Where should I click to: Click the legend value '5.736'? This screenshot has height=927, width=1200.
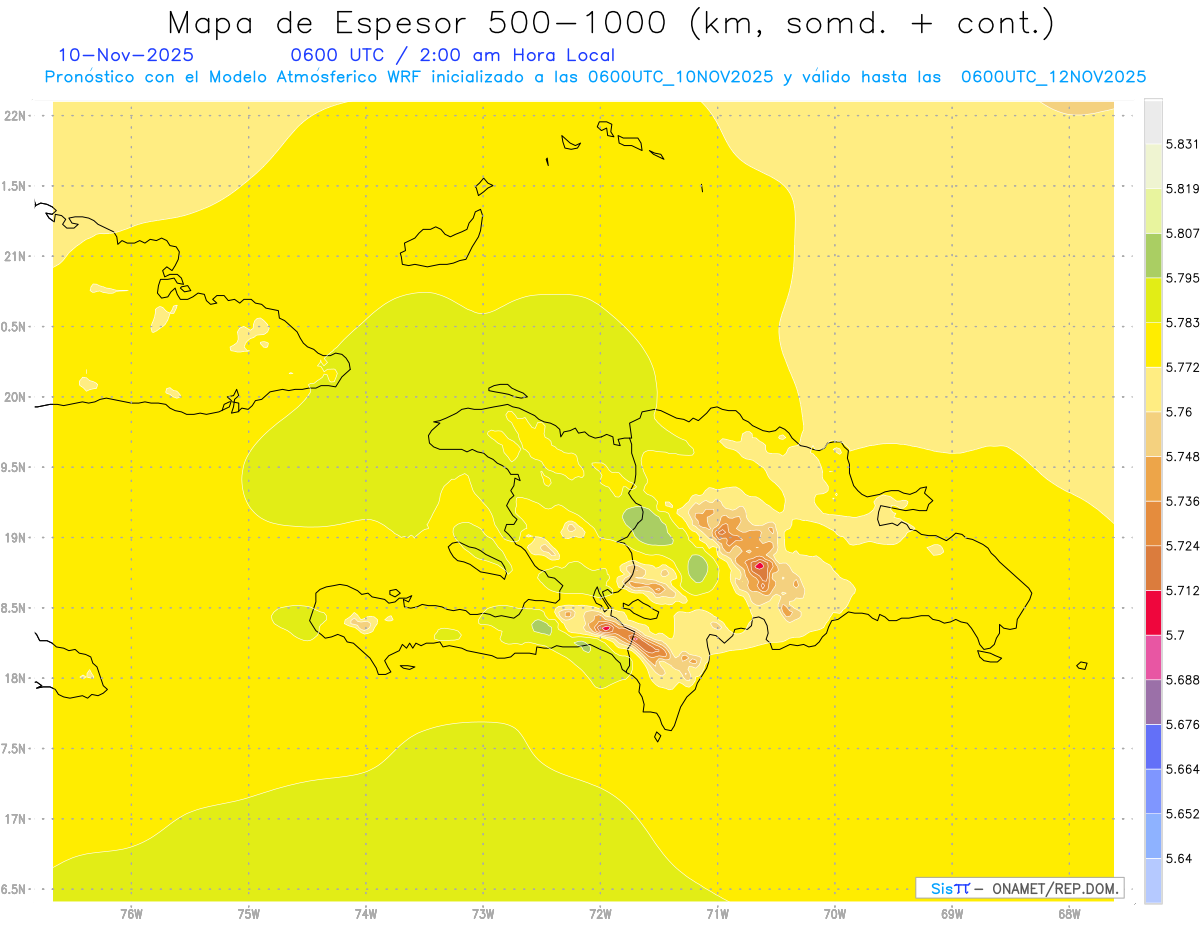coord(1181,501)
